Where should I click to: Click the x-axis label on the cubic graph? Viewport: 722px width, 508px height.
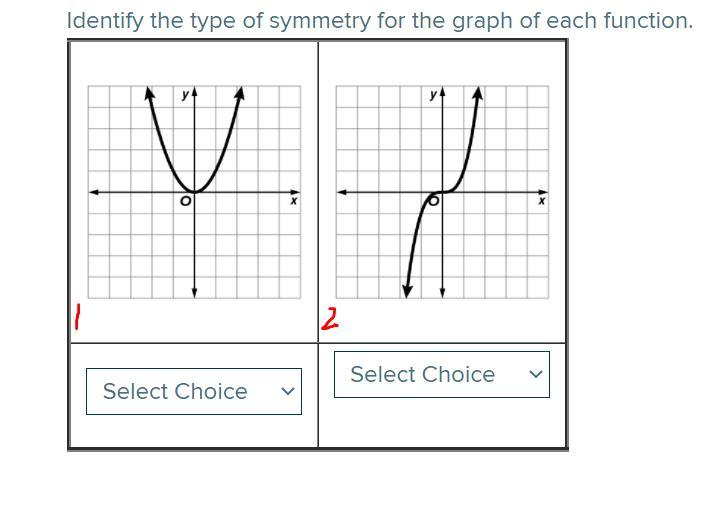tap(542, 201)
